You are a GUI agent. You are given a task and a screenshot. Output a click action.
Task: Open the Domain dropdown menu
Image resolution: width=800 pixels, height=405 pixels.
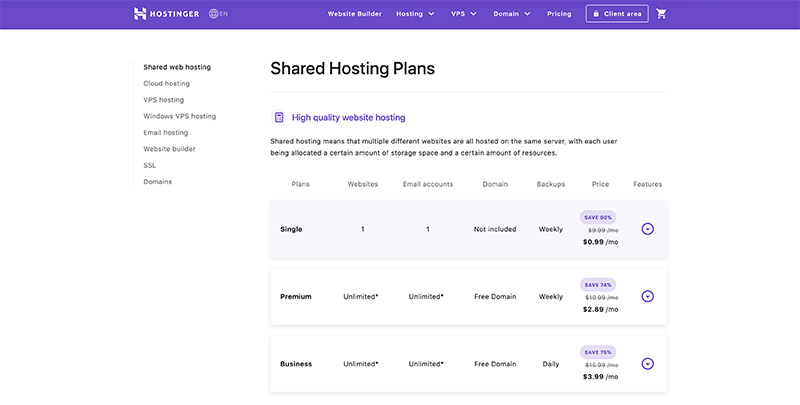click(512, 14)
